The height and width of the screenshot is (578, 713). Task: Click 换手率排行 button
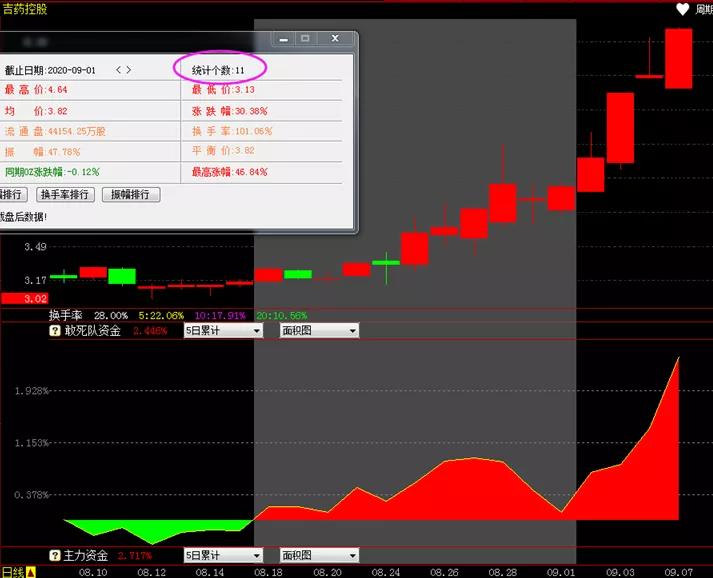pos(65,195)
